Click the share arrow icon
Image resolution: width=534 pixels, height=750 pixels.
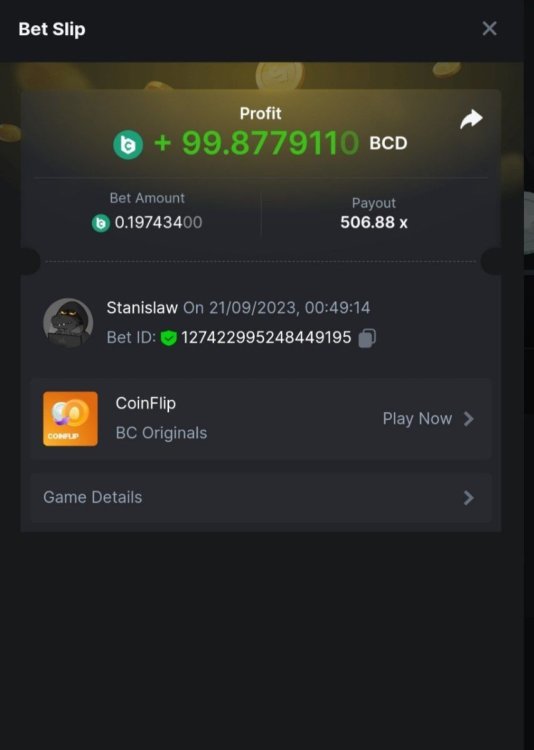[471, 120]
